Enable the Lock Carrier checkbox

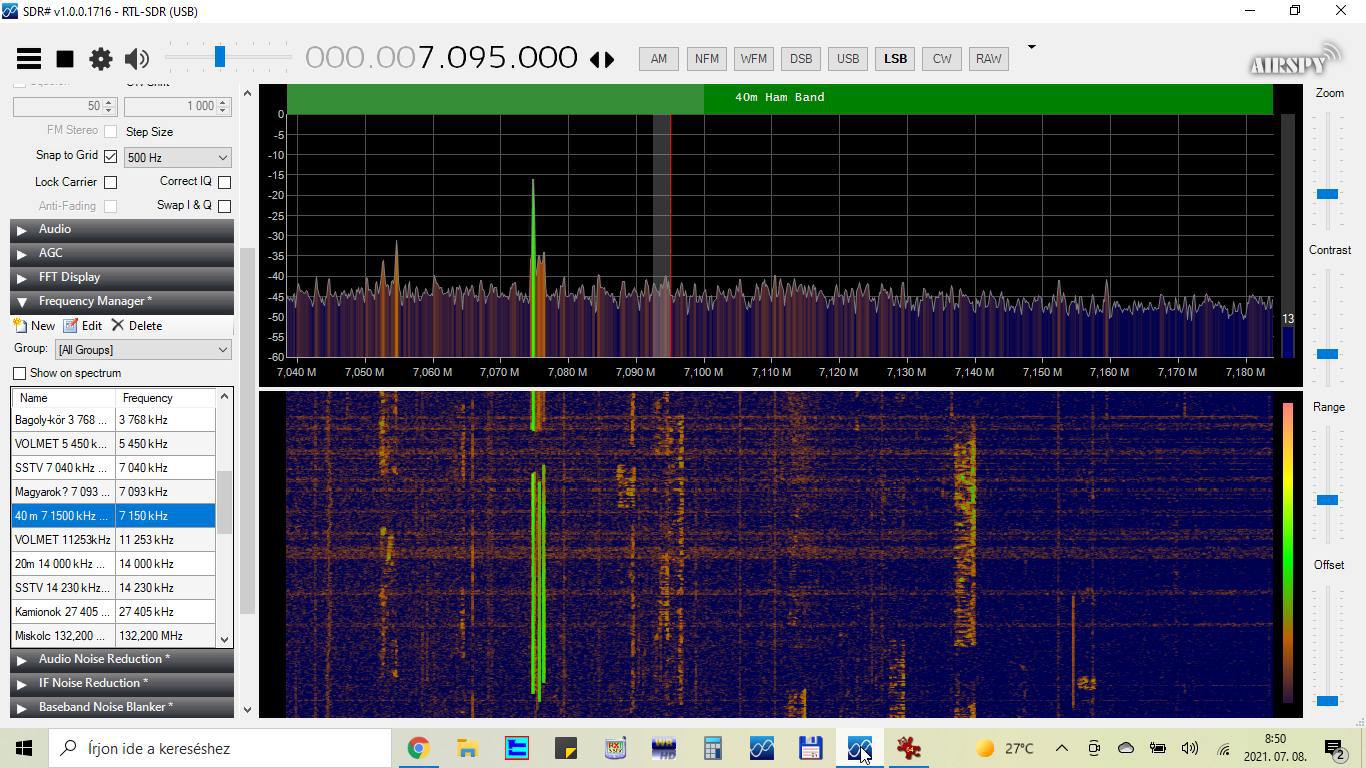click(x=110, y=182)
